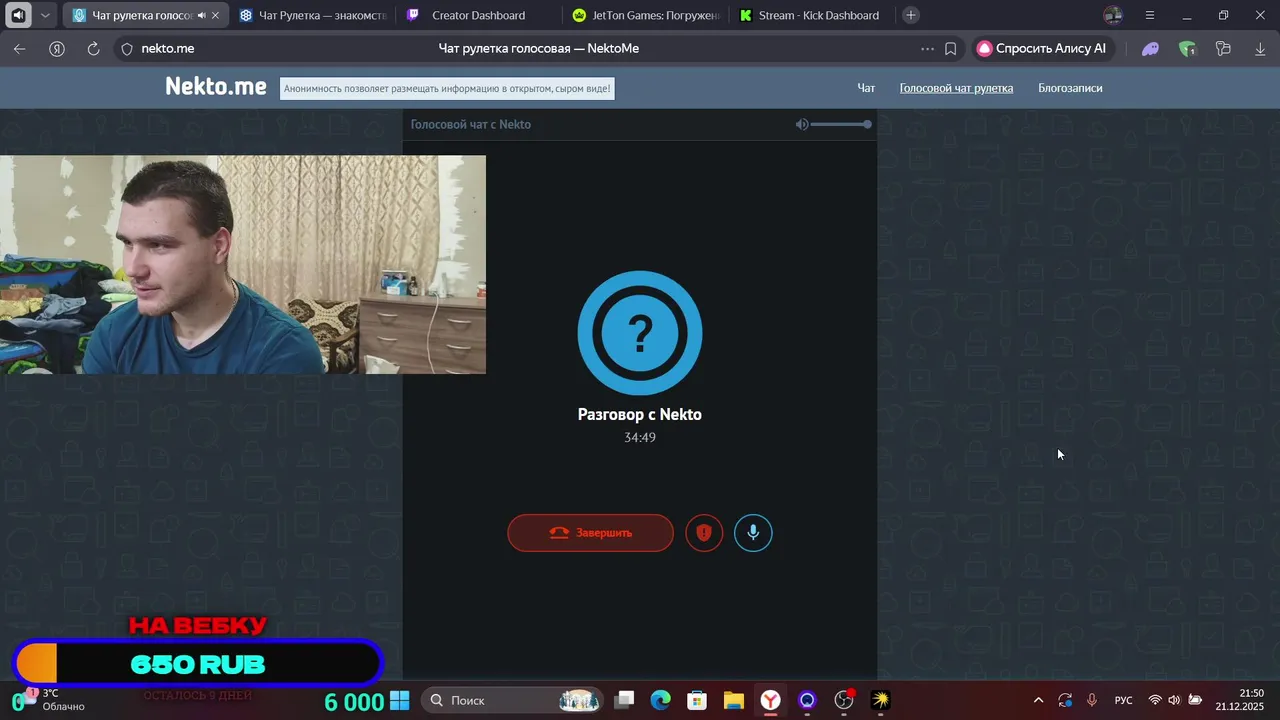Open system volume tray icon
This screenshot has width=1280, height=720.
tap(1174, 700)
